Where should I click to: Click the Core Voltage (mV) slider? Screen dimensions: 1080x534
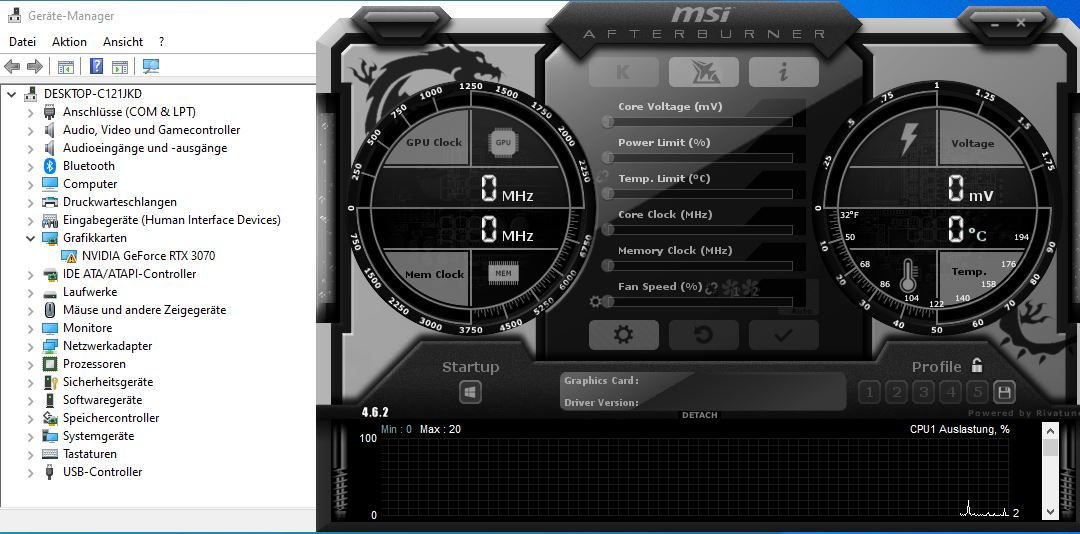coord(698,122)
